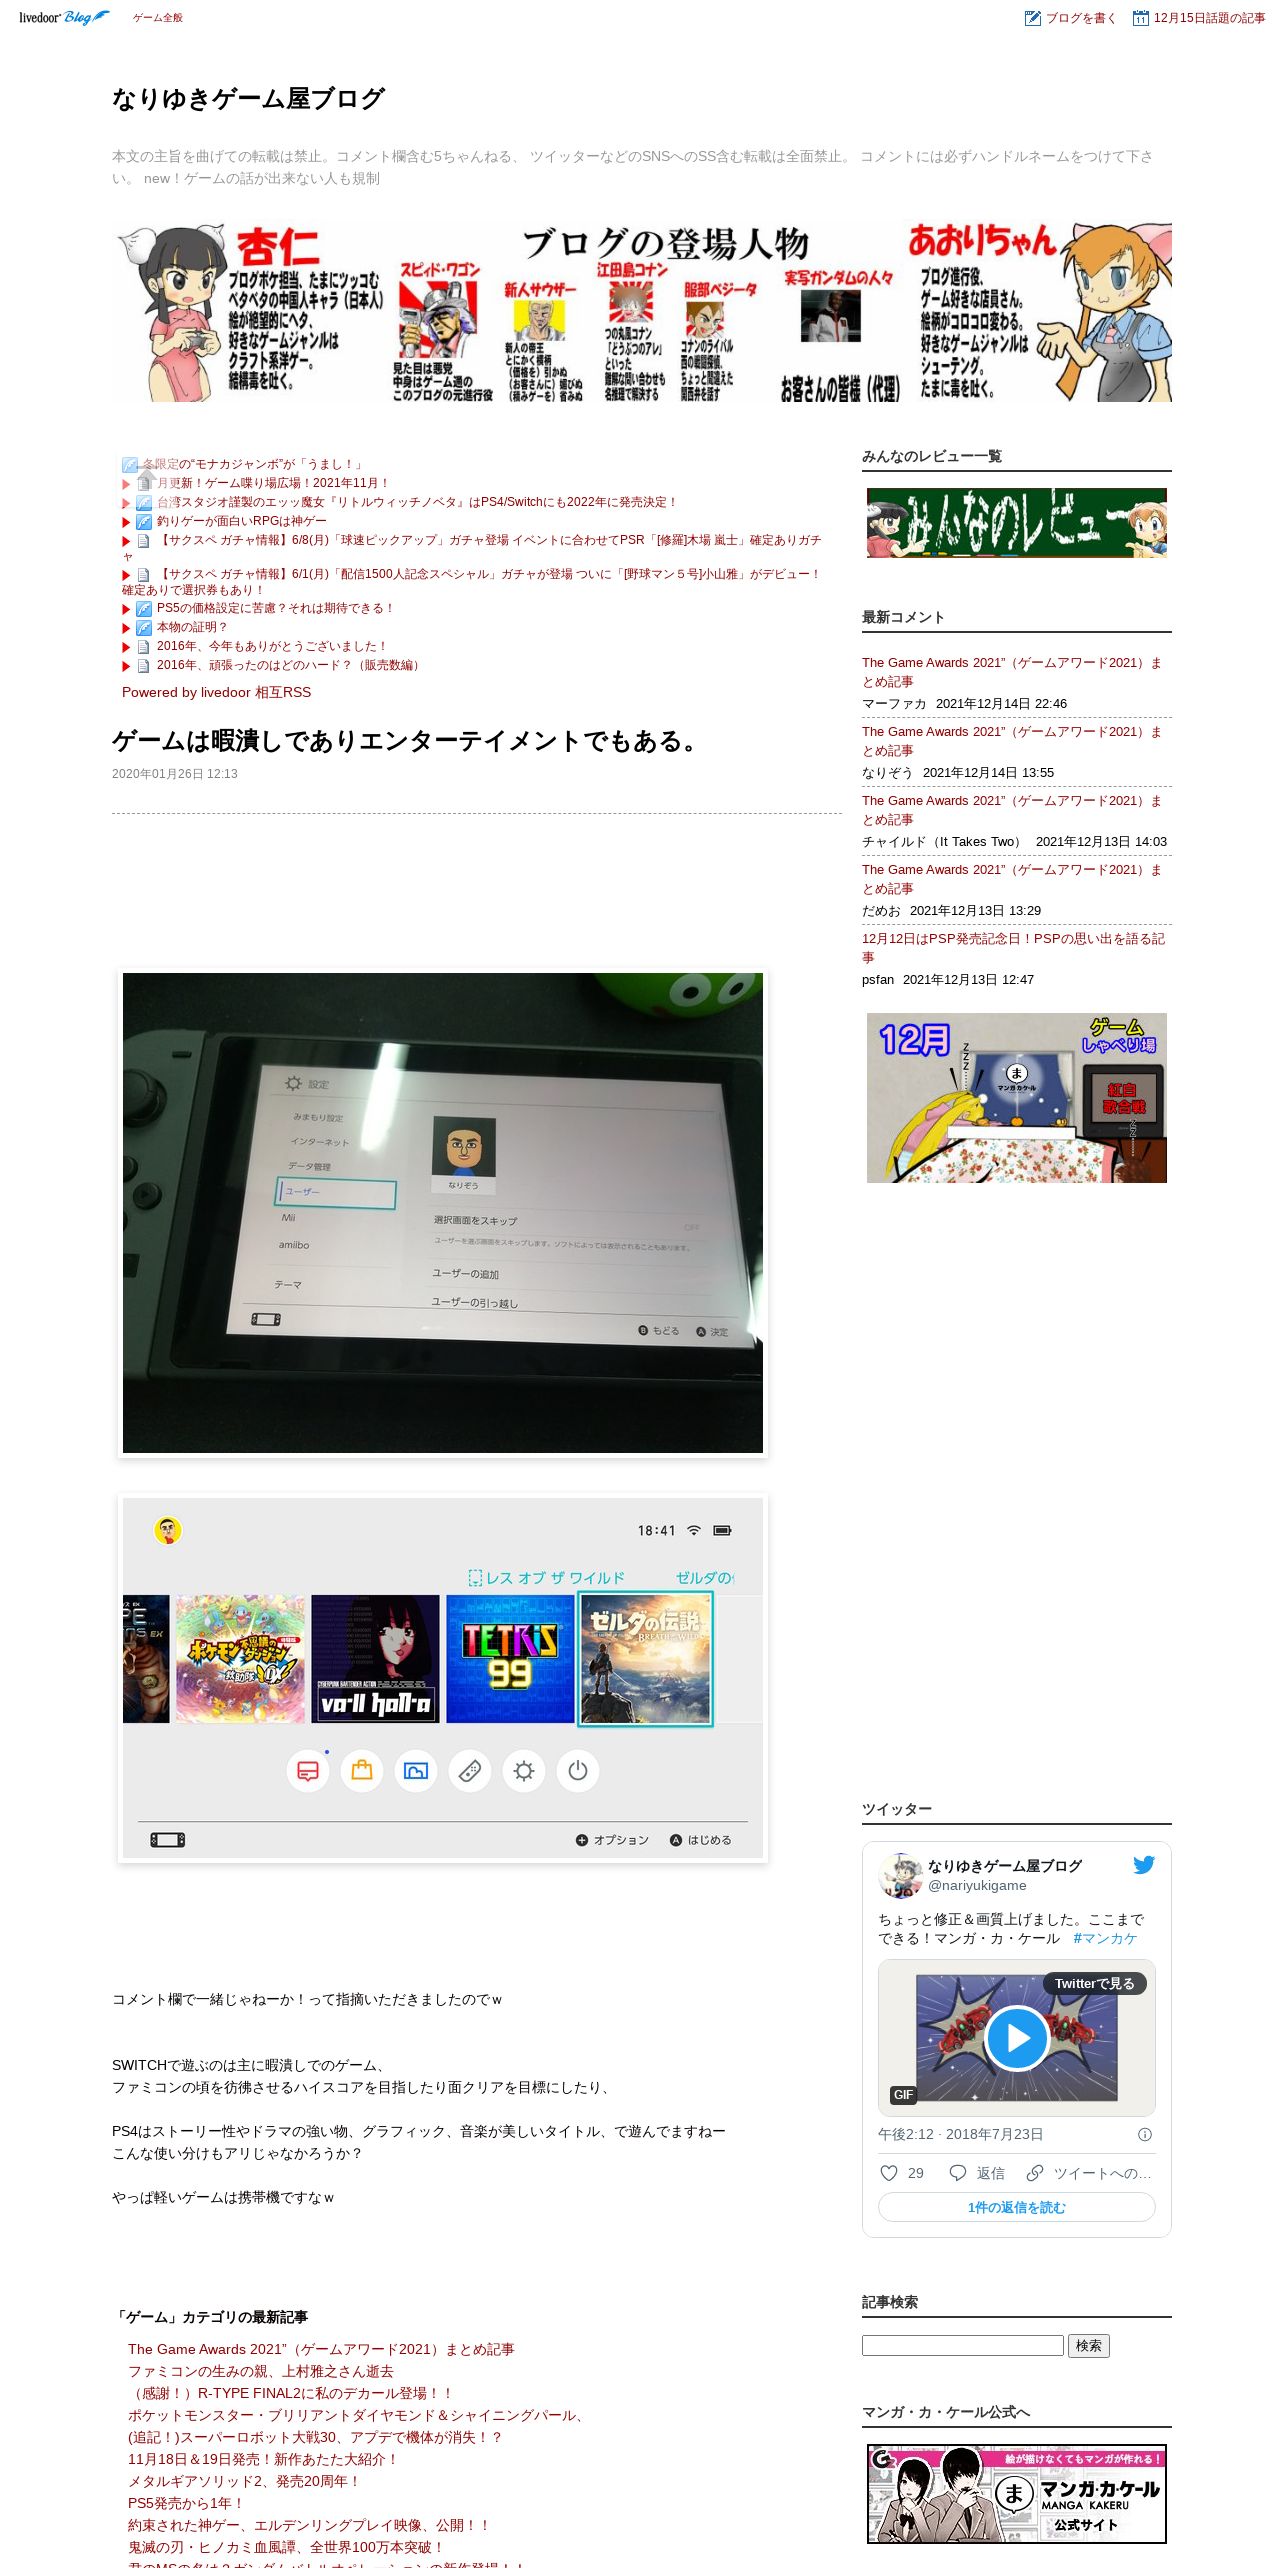Open the Switch home menu screenshot
Viewport: 1284px width, 2568px height.
pos(442,1677)
